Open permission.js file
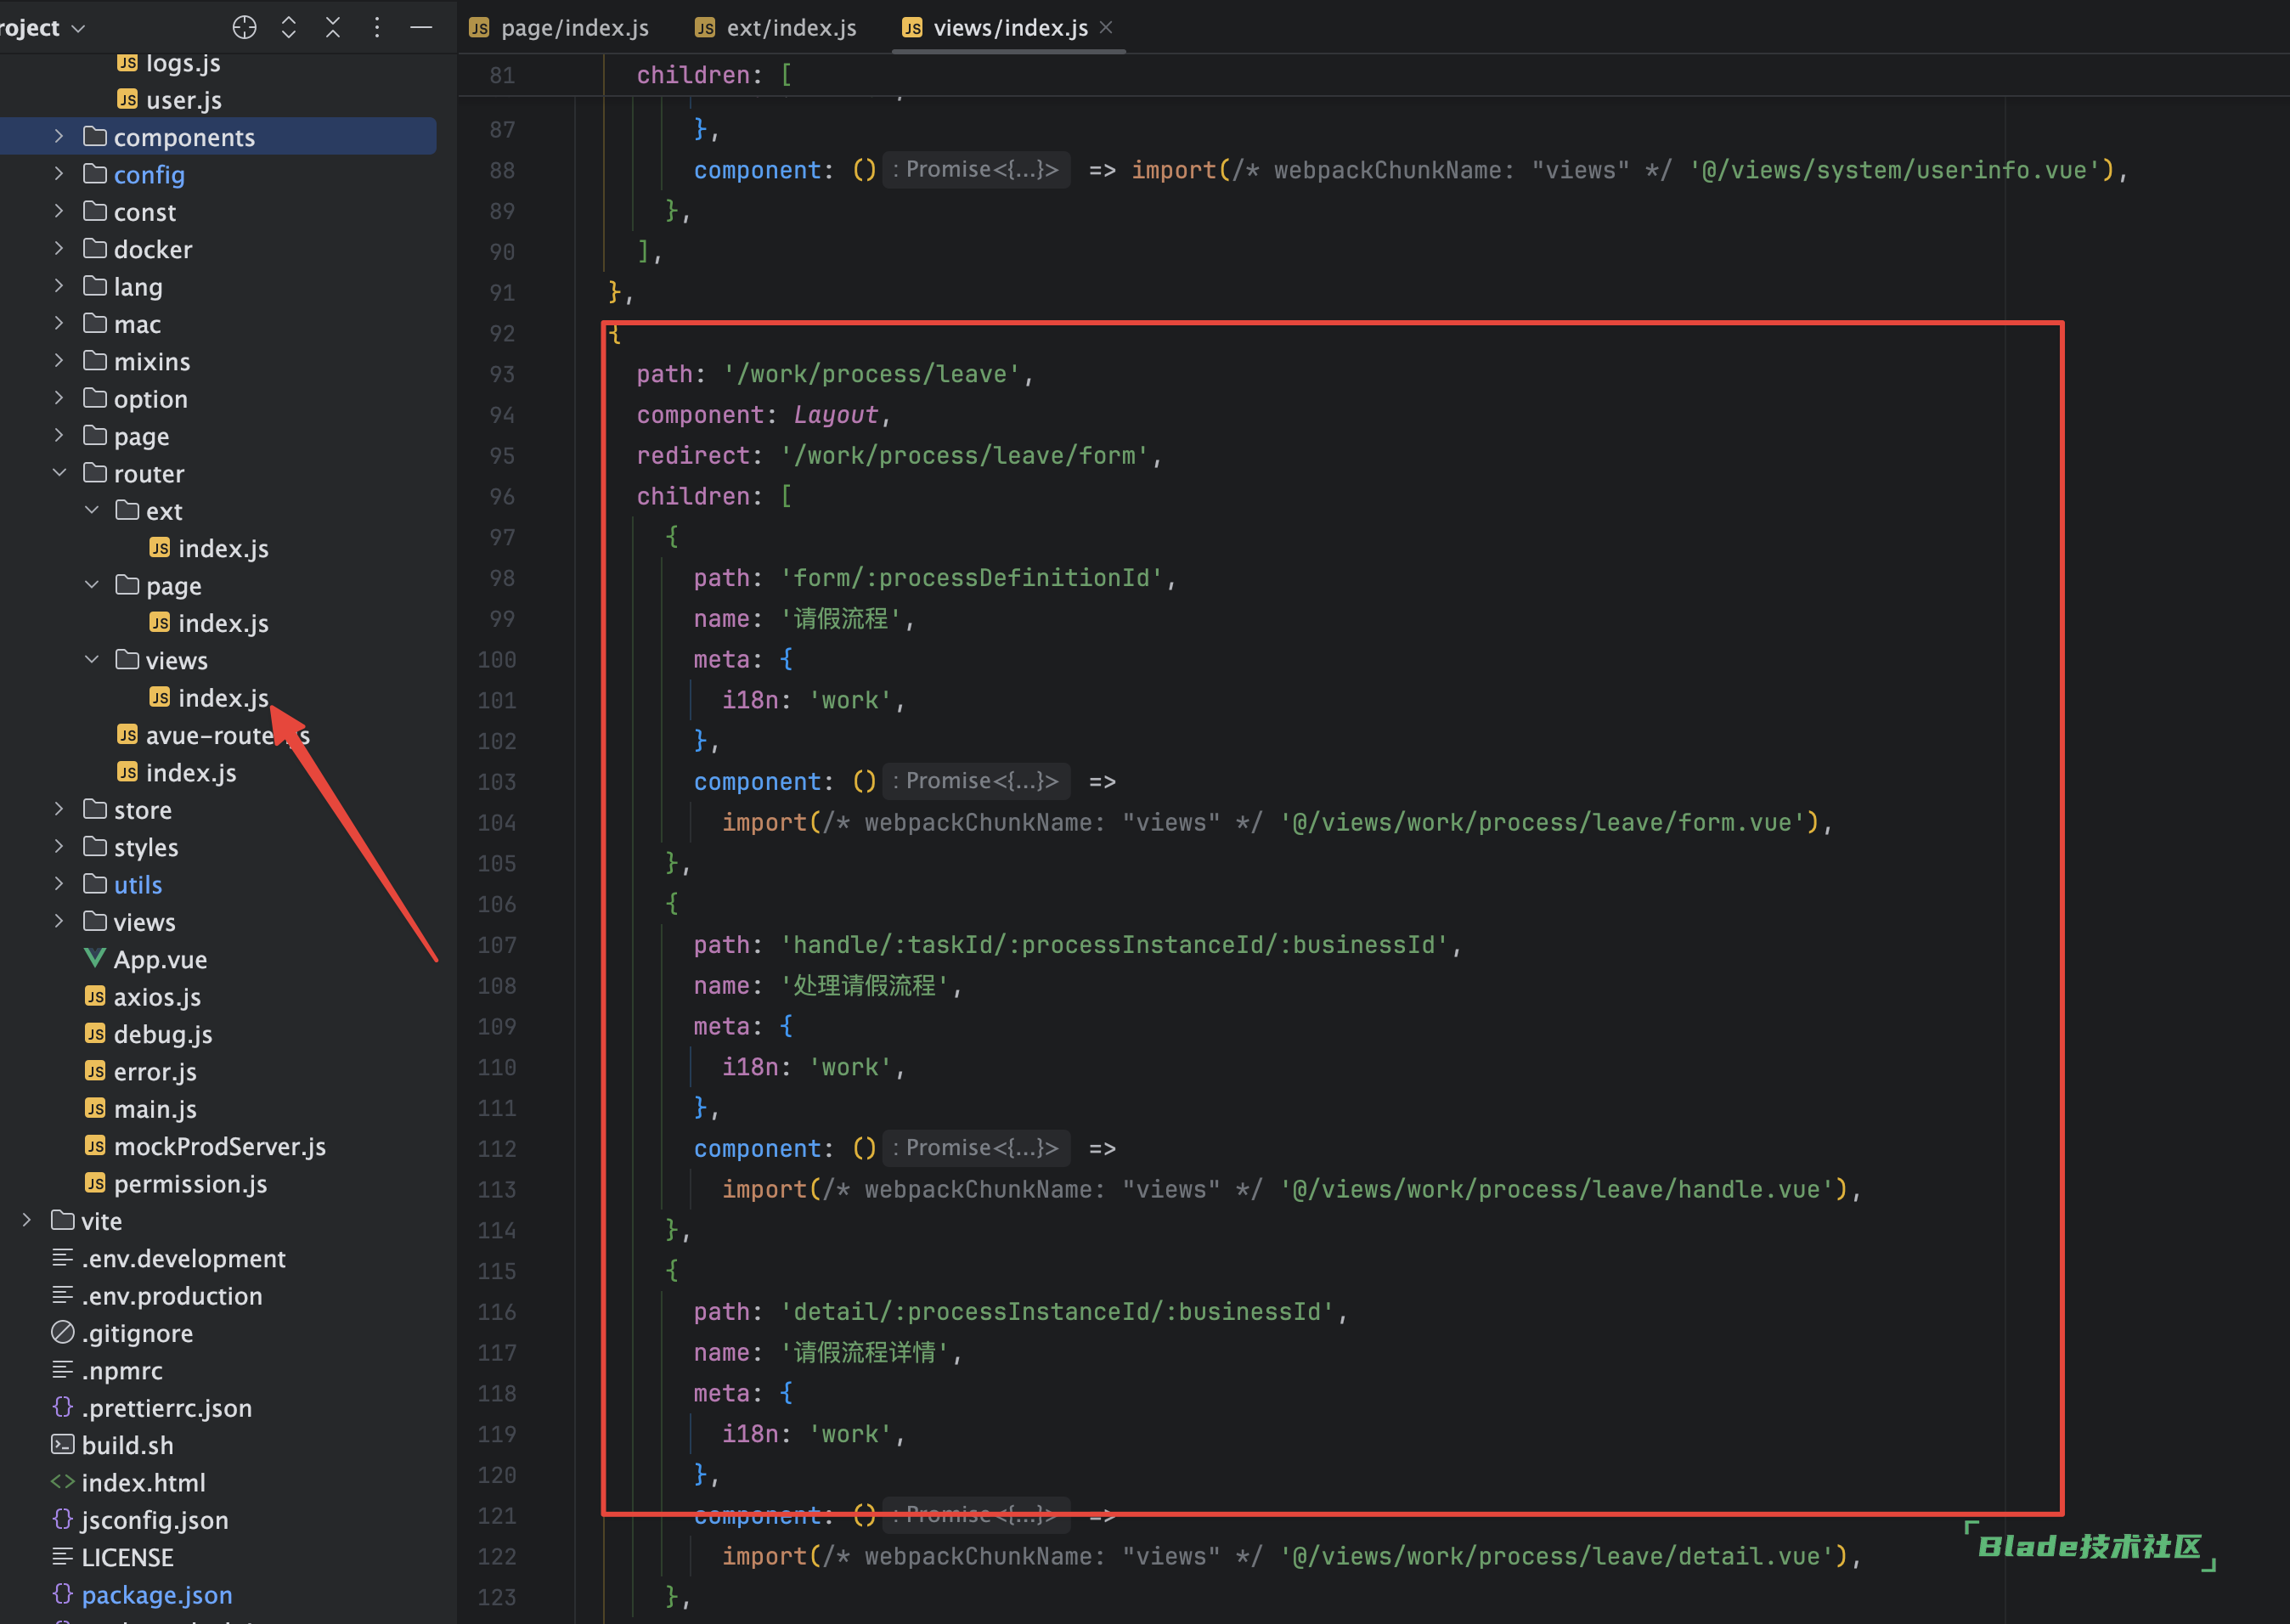This screenshot has width=2290, height=1624. click(176, 1184)
